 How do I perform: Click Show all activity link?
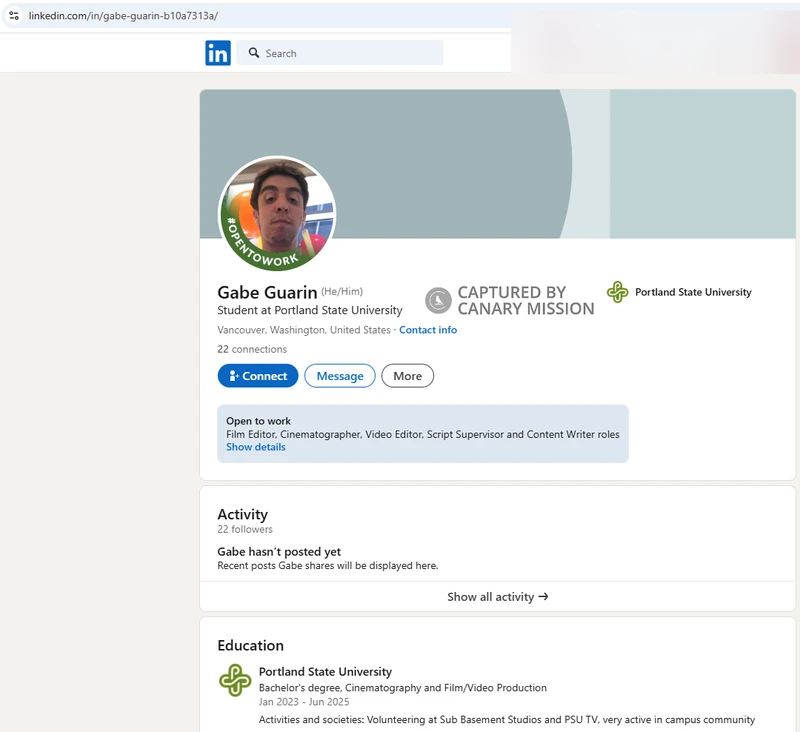497,597
